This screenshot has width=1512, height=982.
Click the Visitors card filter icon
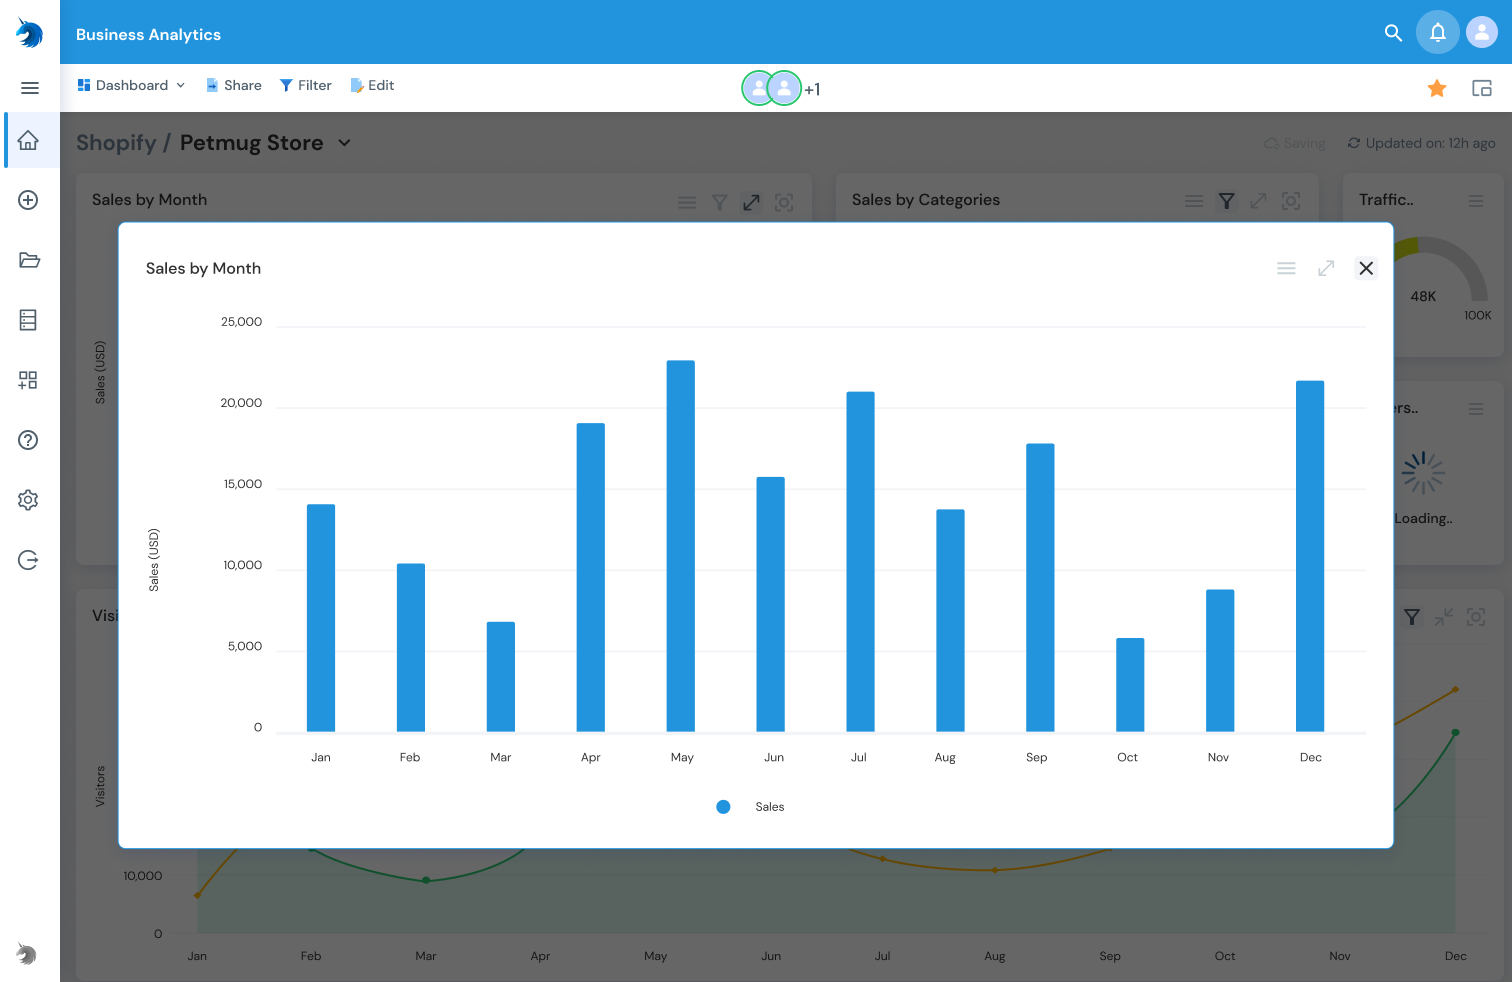pos(1411,617)
